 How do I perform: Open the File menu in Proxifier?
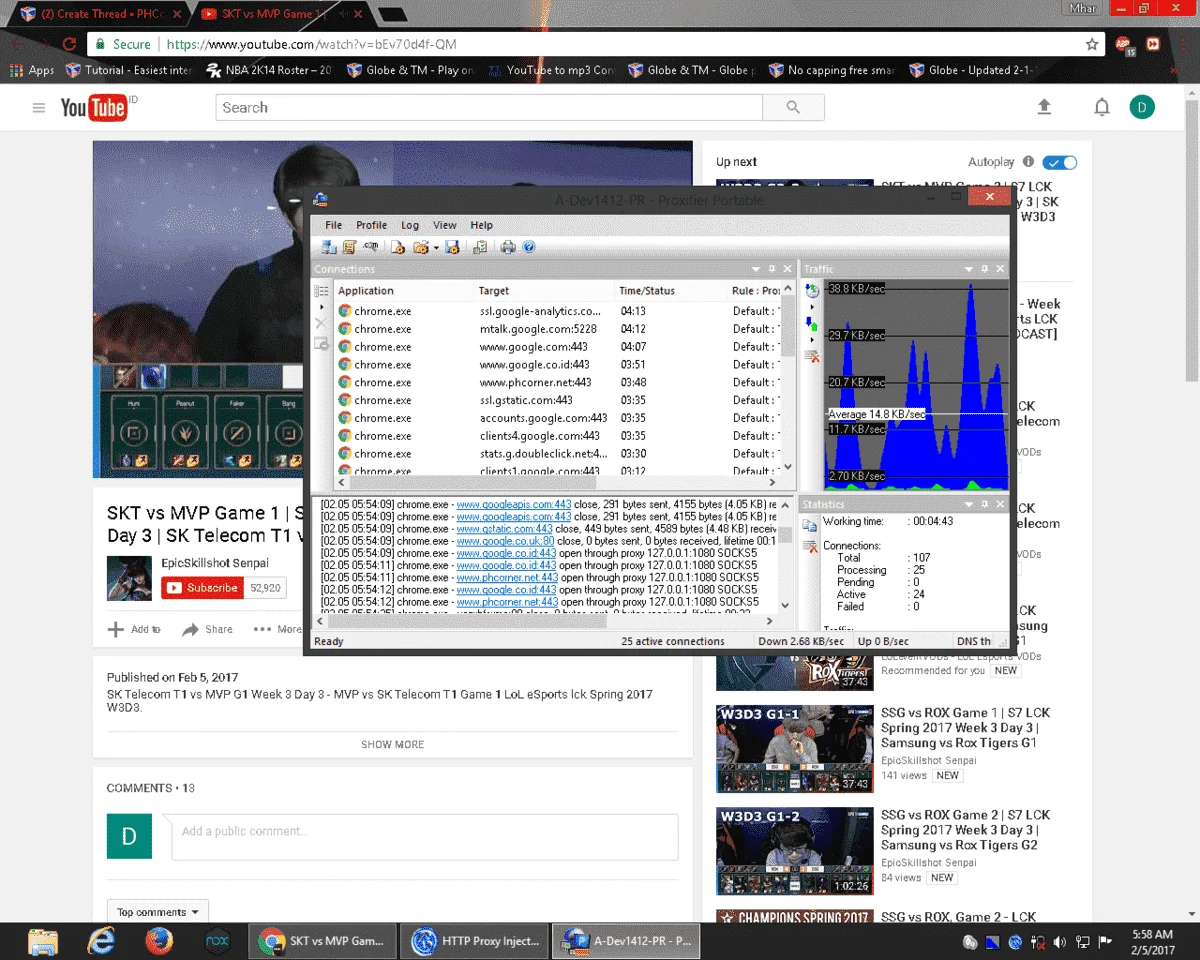[x=334, y=225]
